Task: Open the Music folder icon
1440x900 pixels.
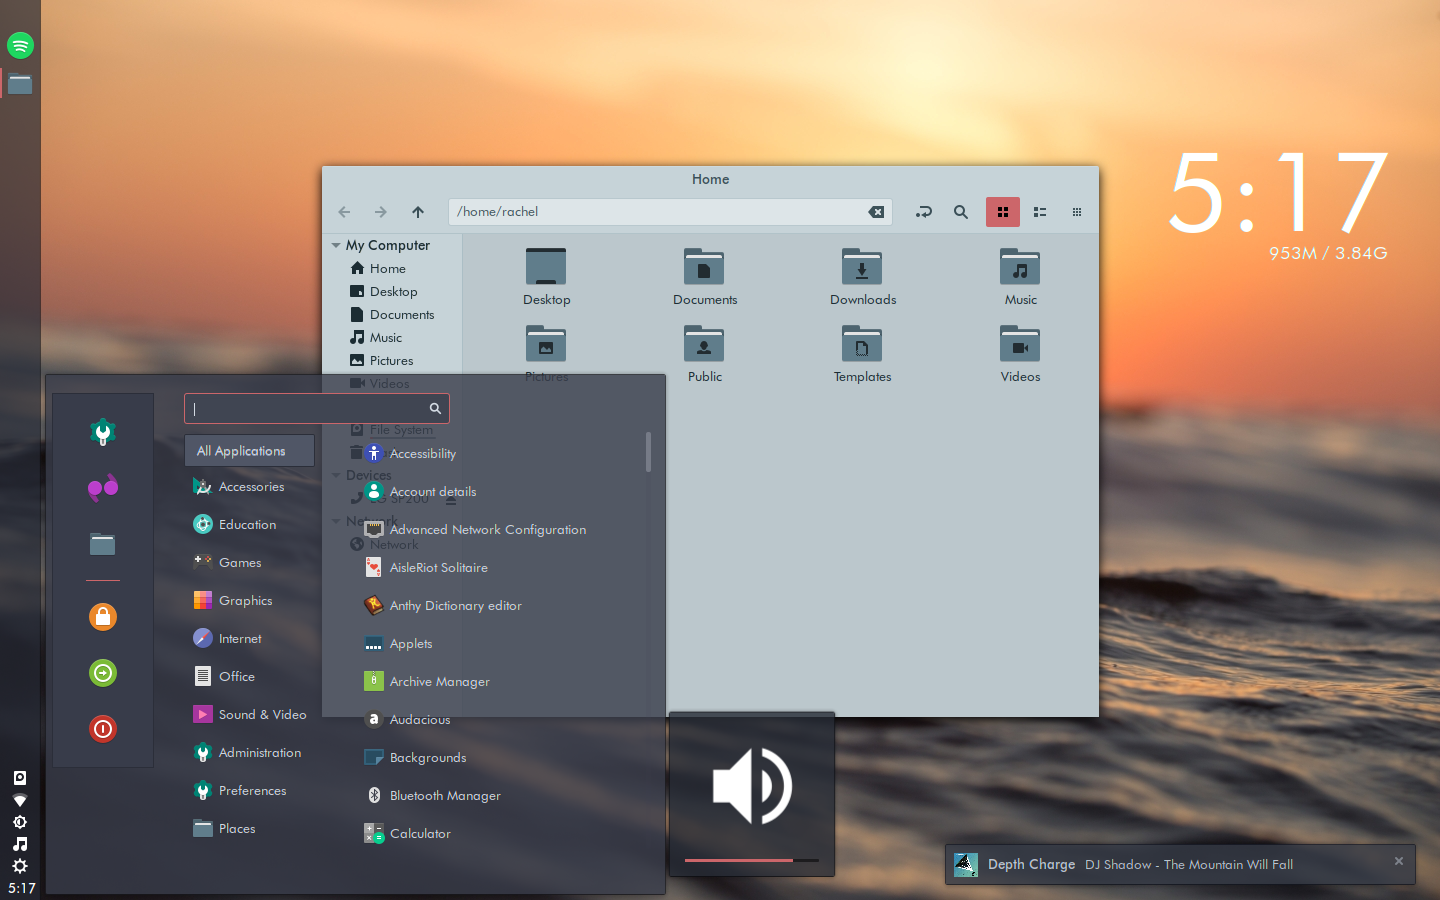Action: [x=1020, y=267]
